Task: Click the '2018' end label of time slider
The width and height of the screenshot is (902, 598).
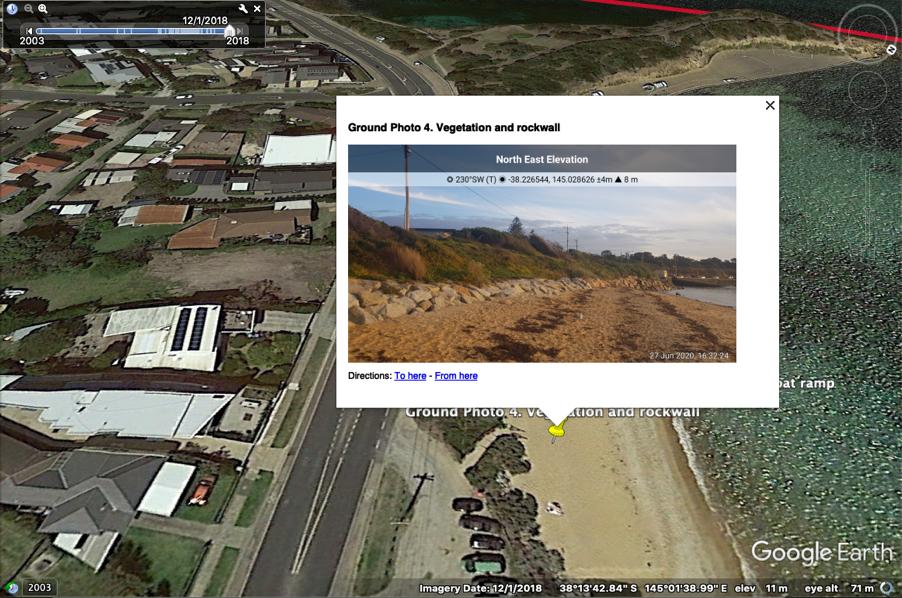Action: pos(238,41)
